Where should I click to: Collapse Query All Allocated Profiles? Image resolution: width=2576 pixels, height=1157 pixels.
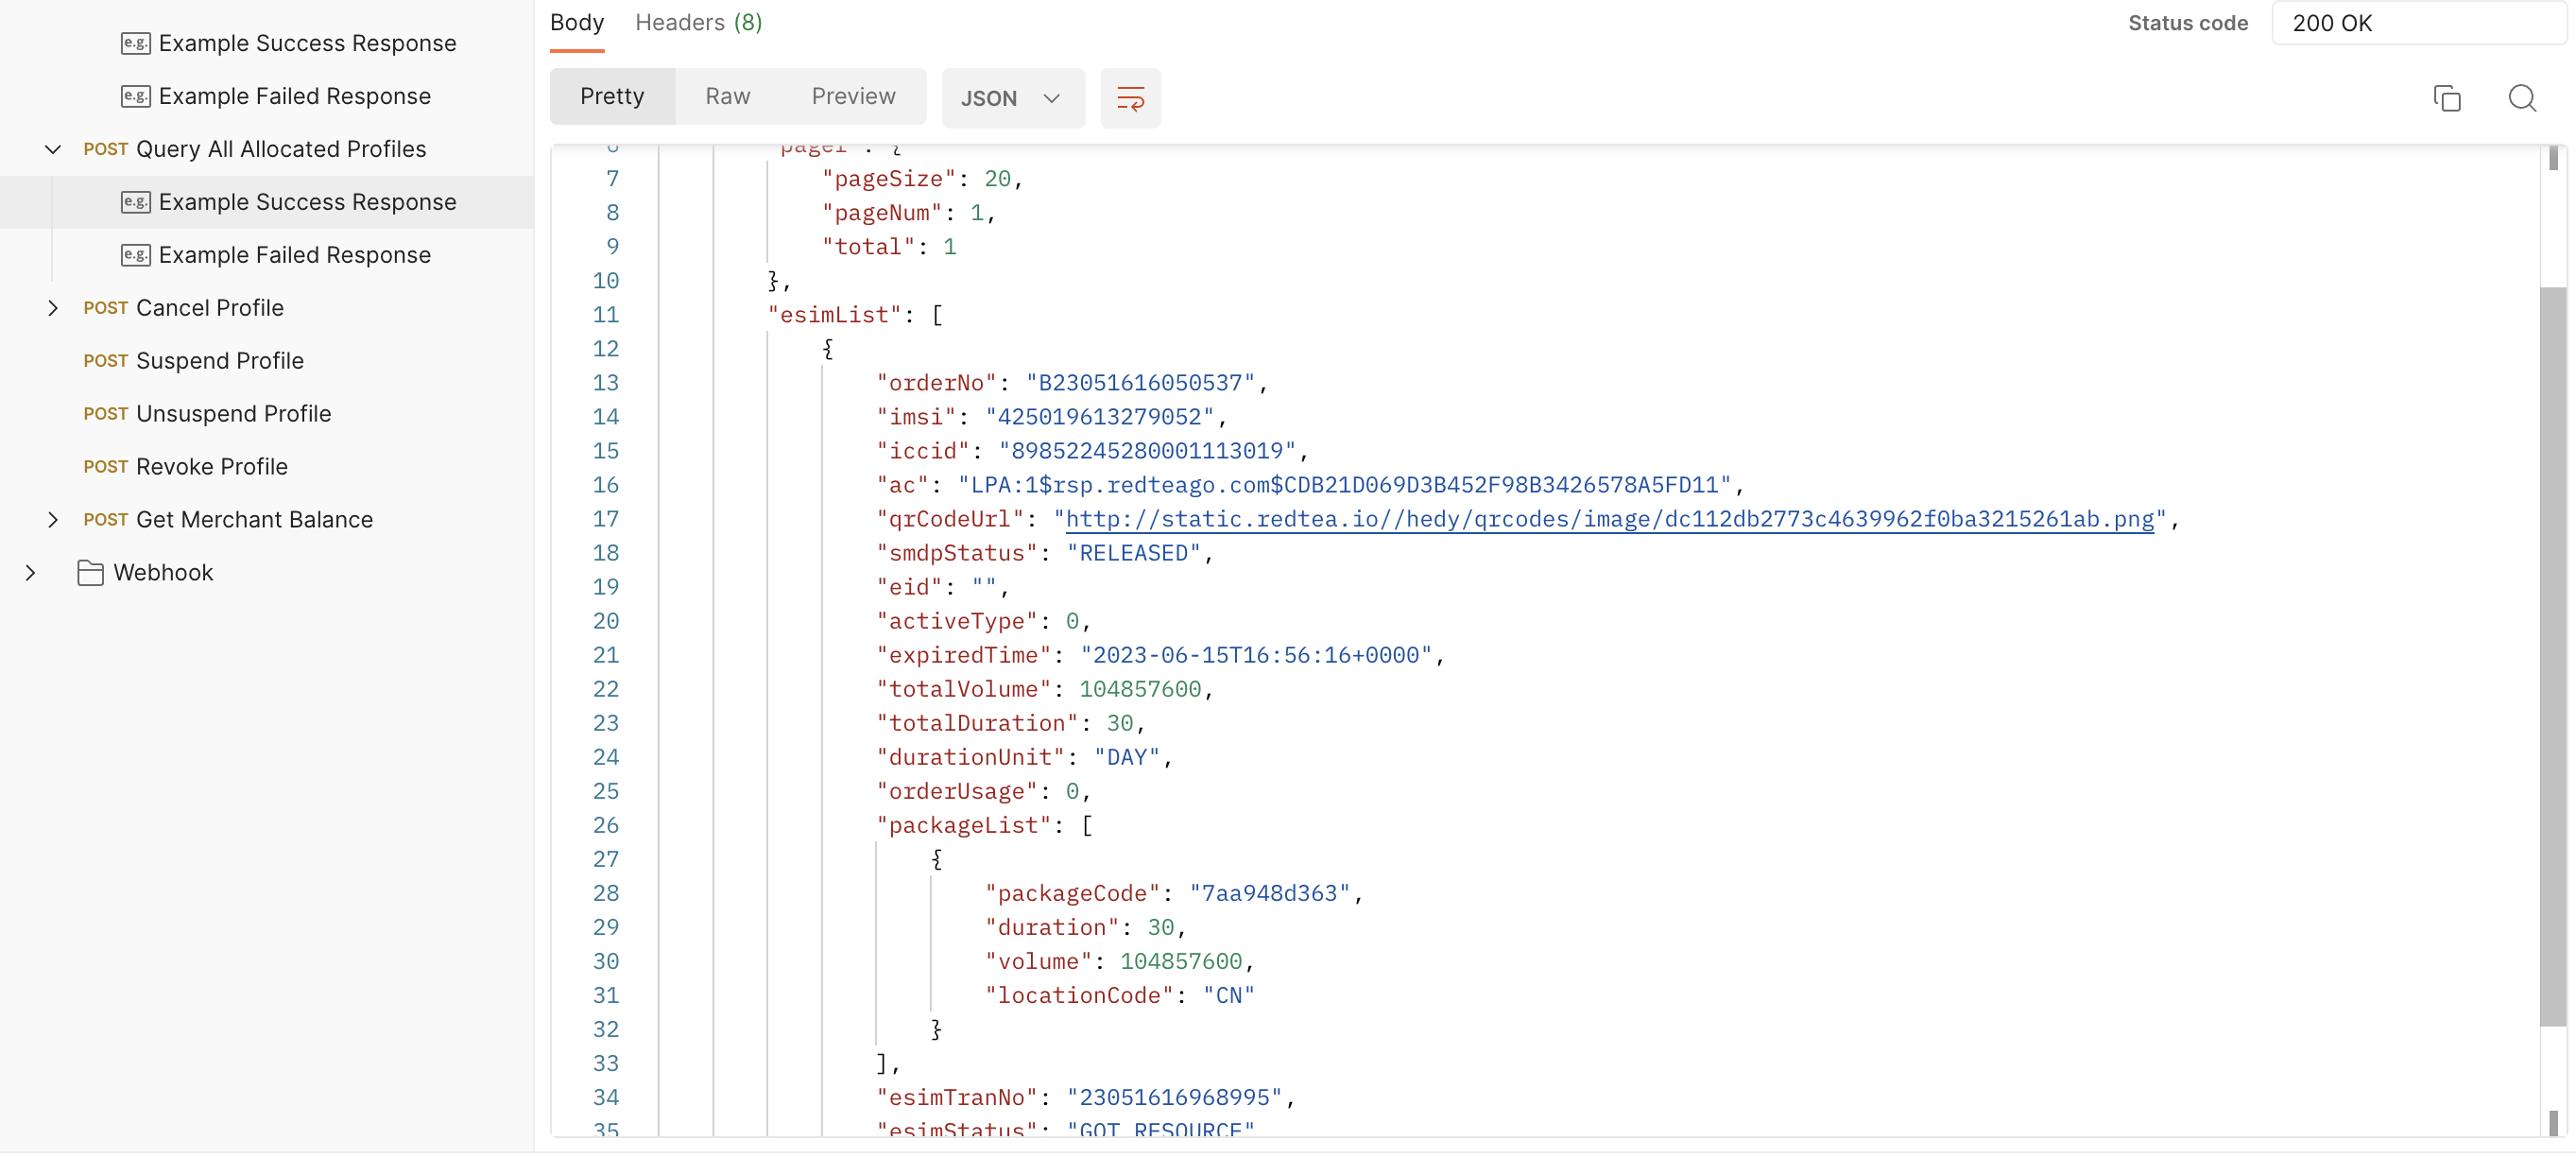[x=52, y=149]
